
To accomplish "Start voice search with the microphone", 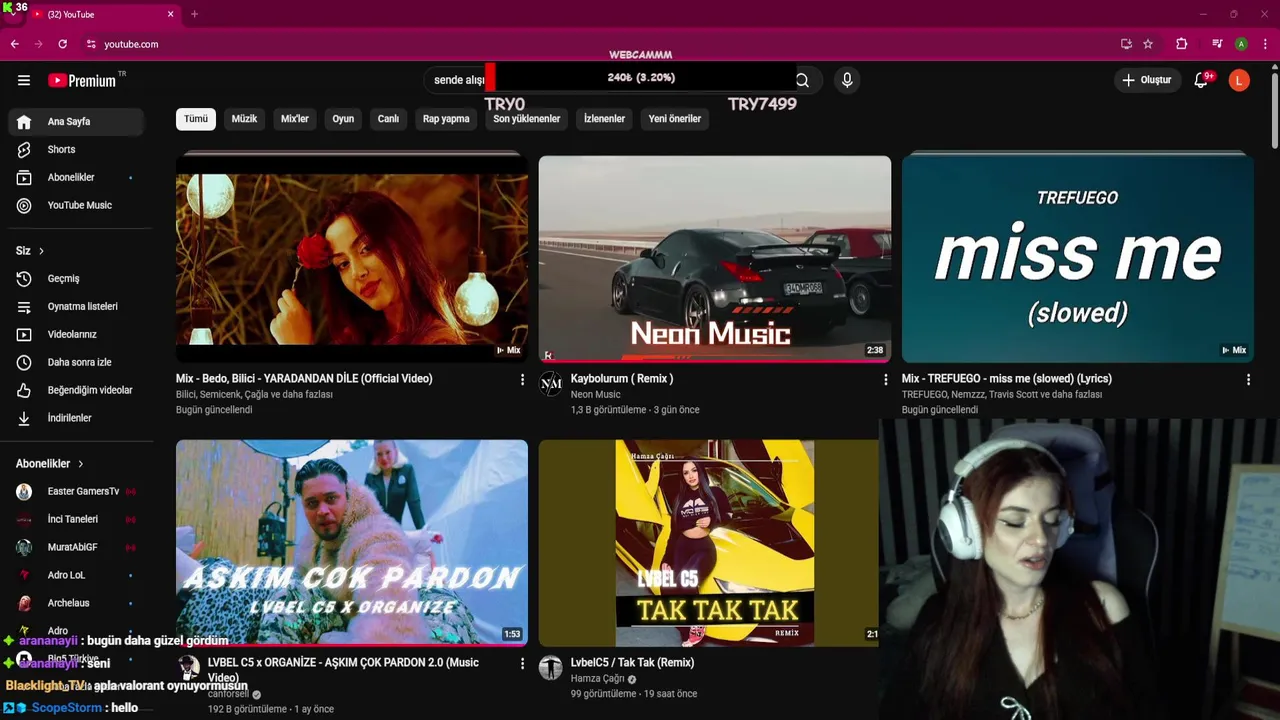I will [847, 80].
